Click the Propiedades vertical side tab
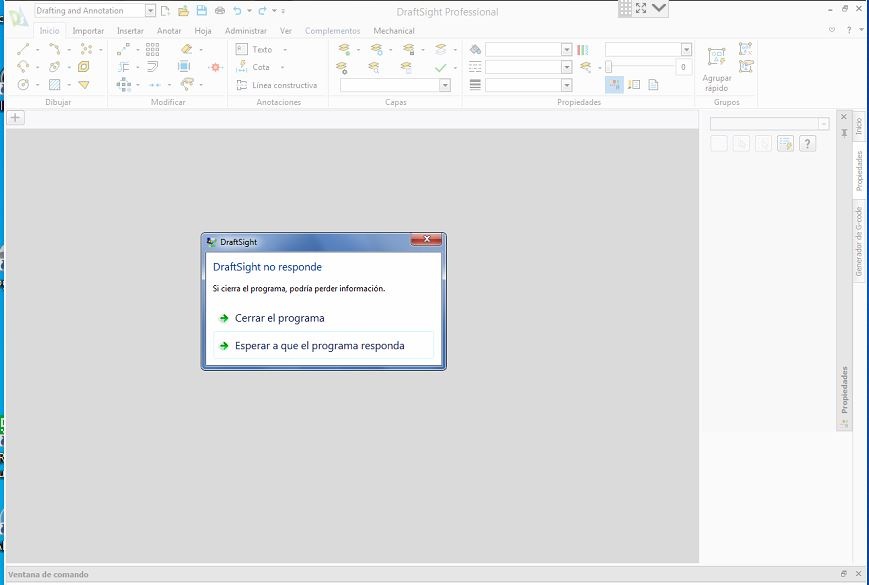Image resolution: width=869 pixels, height=585 pixels. pyautogui.click(x=859, y=171)
